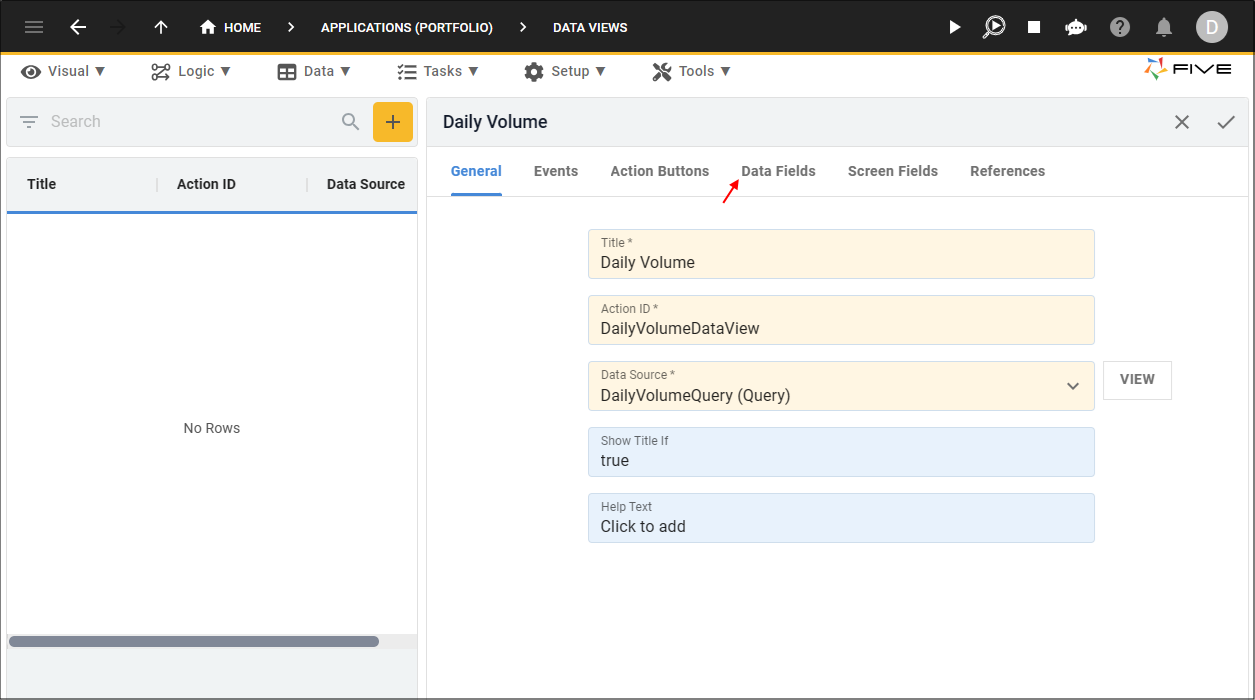Open the Logic menu

[191, 71]
